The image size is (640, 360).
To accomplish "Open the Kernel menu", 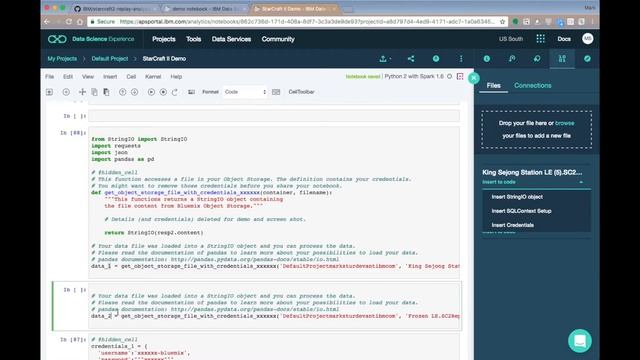I will click(153, 77).
